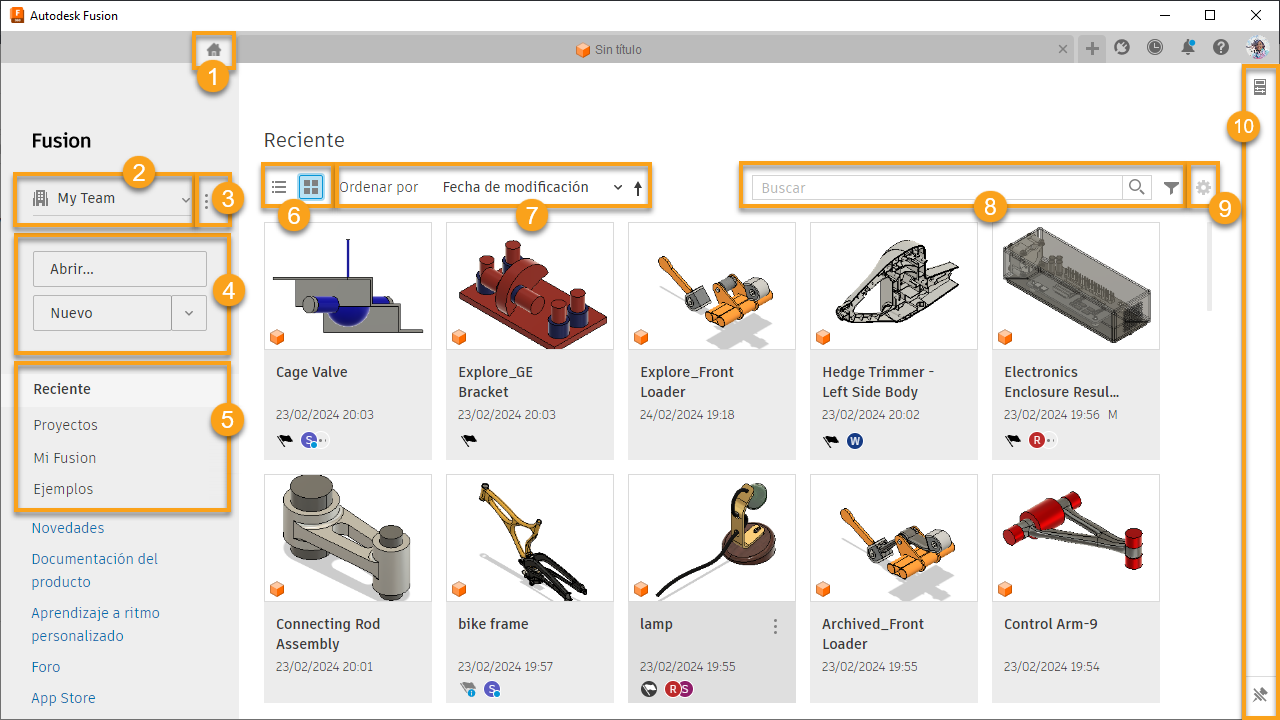Close the Sin título tab
Image resolution: width=1280 pixels, height=720 pixels.
coord(1063,49)
